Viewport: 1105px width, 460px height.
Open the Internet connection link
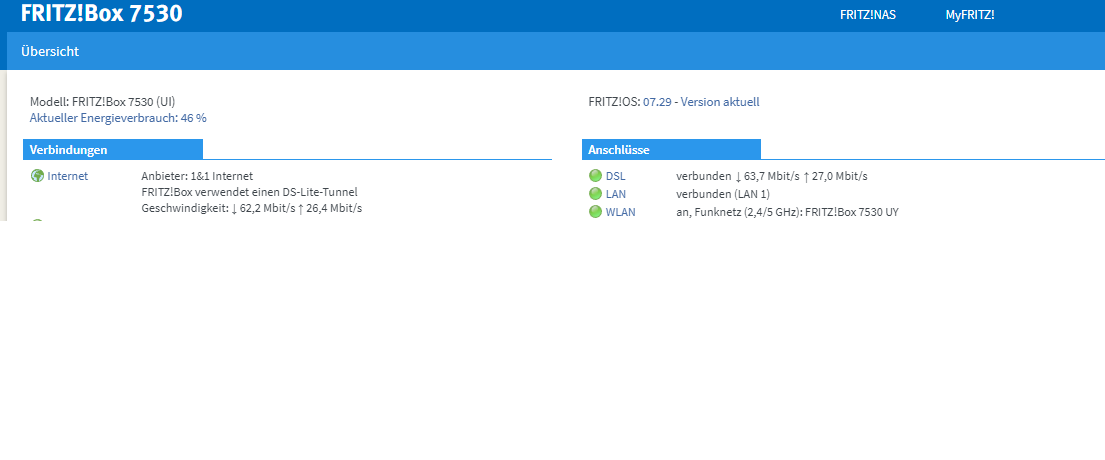[68, 176]
